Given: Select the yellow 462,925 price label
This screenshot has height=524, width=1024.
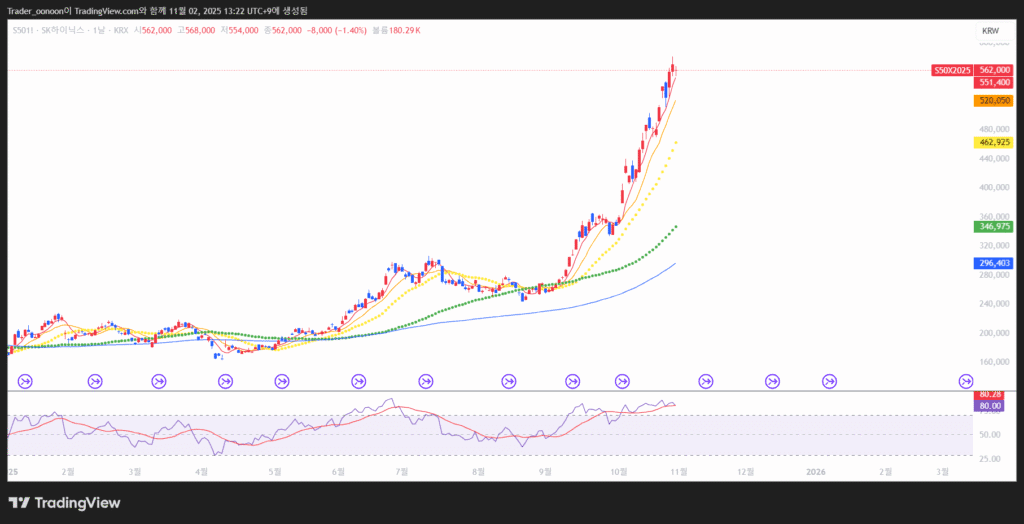Looking at the screenshot, I should coord(994,143).
